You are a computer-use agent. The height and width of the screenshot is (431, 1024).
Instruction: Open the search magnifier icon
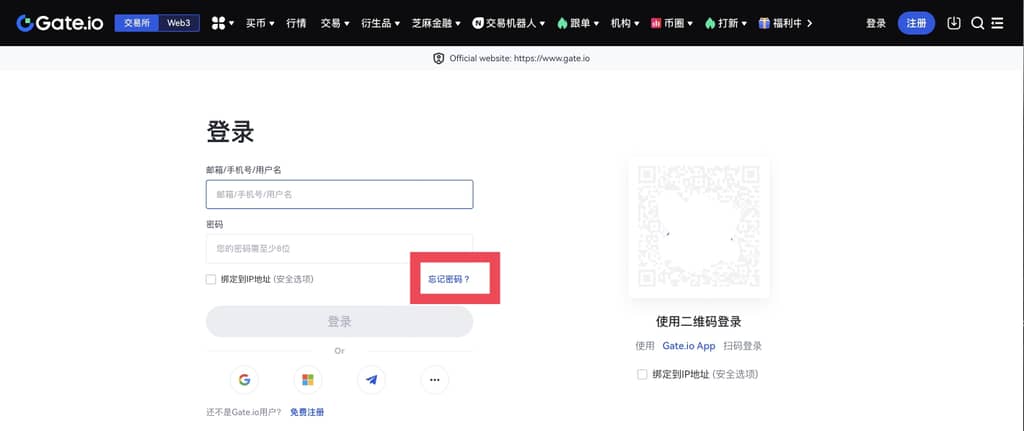[977, 23]
